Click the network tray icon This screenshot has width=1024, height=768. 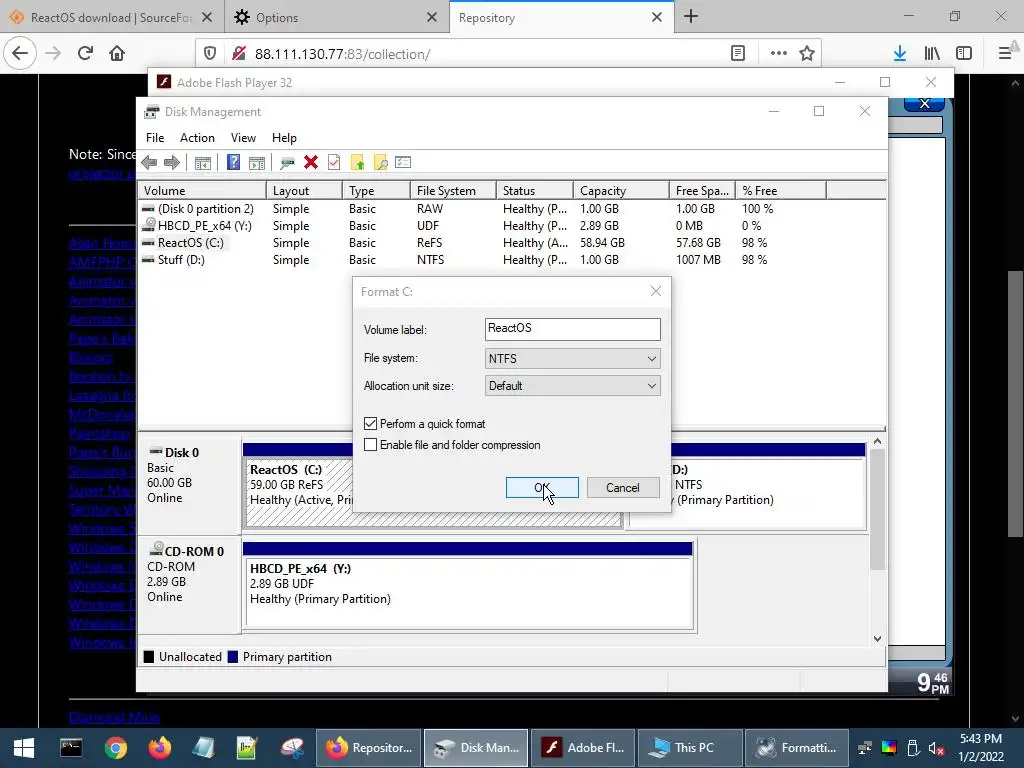pos(865,748)
